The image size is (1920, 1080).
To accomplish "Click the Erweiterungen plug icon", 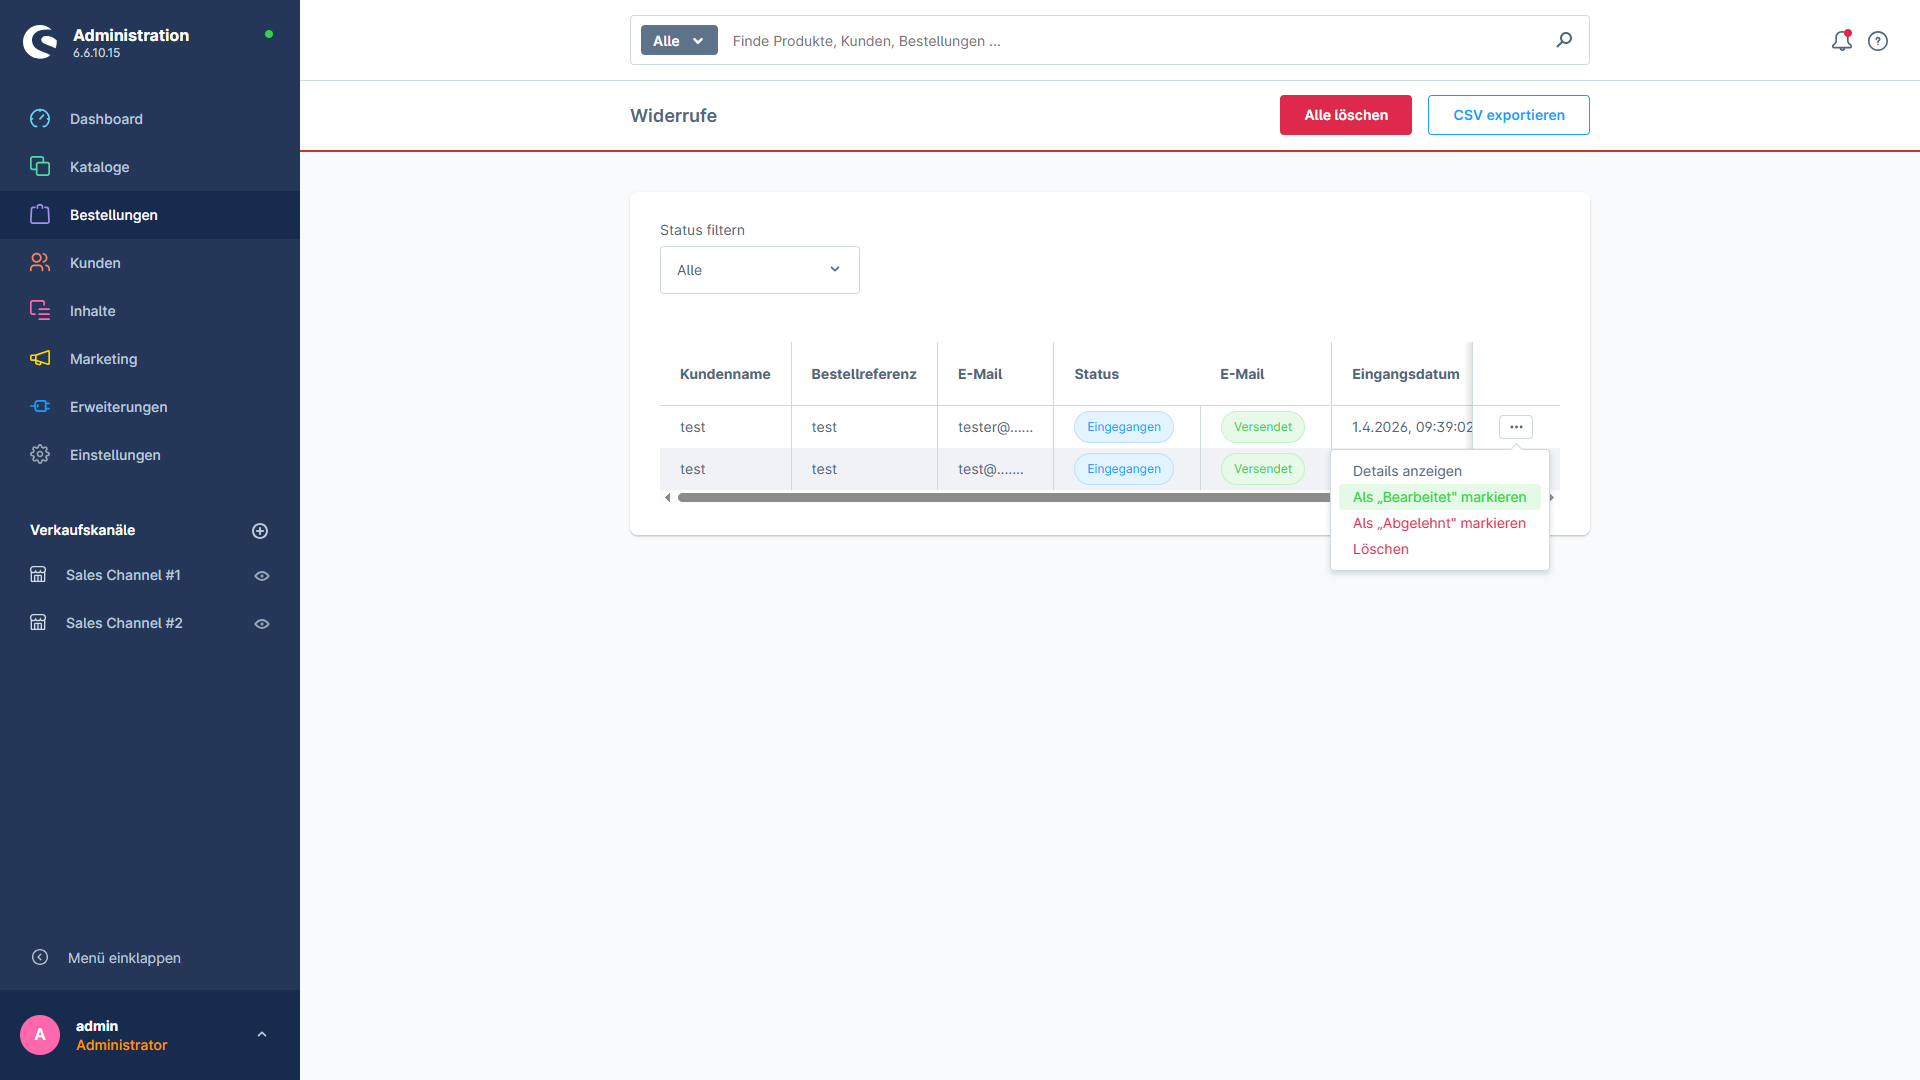I will point(40,407).
